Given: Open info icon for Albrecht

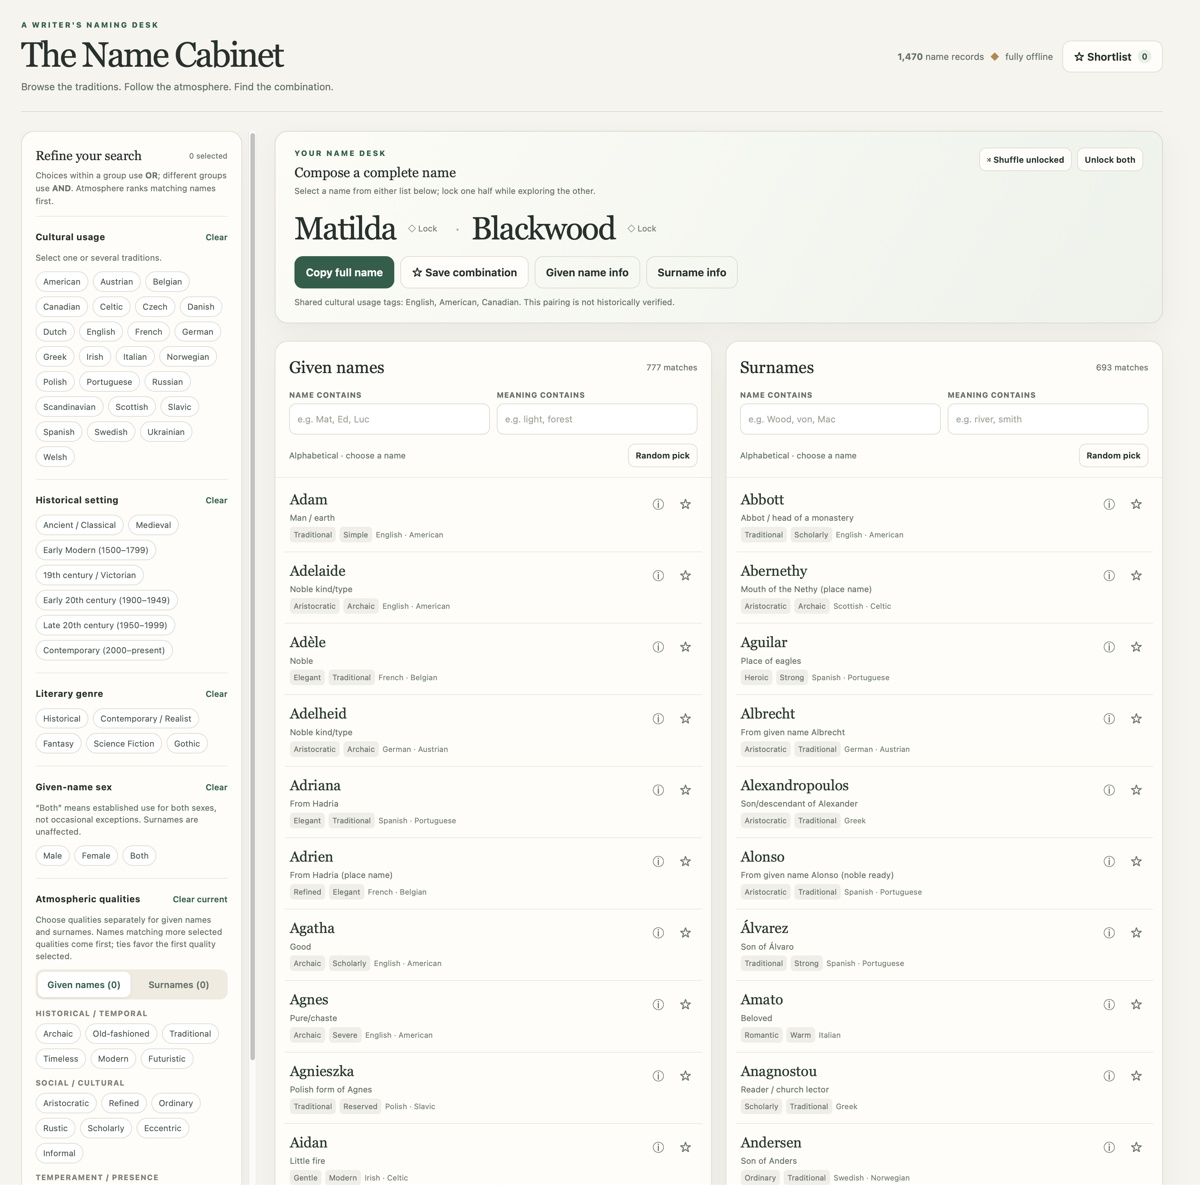Looking at the screenshot, I should (x=1109, y=719).
